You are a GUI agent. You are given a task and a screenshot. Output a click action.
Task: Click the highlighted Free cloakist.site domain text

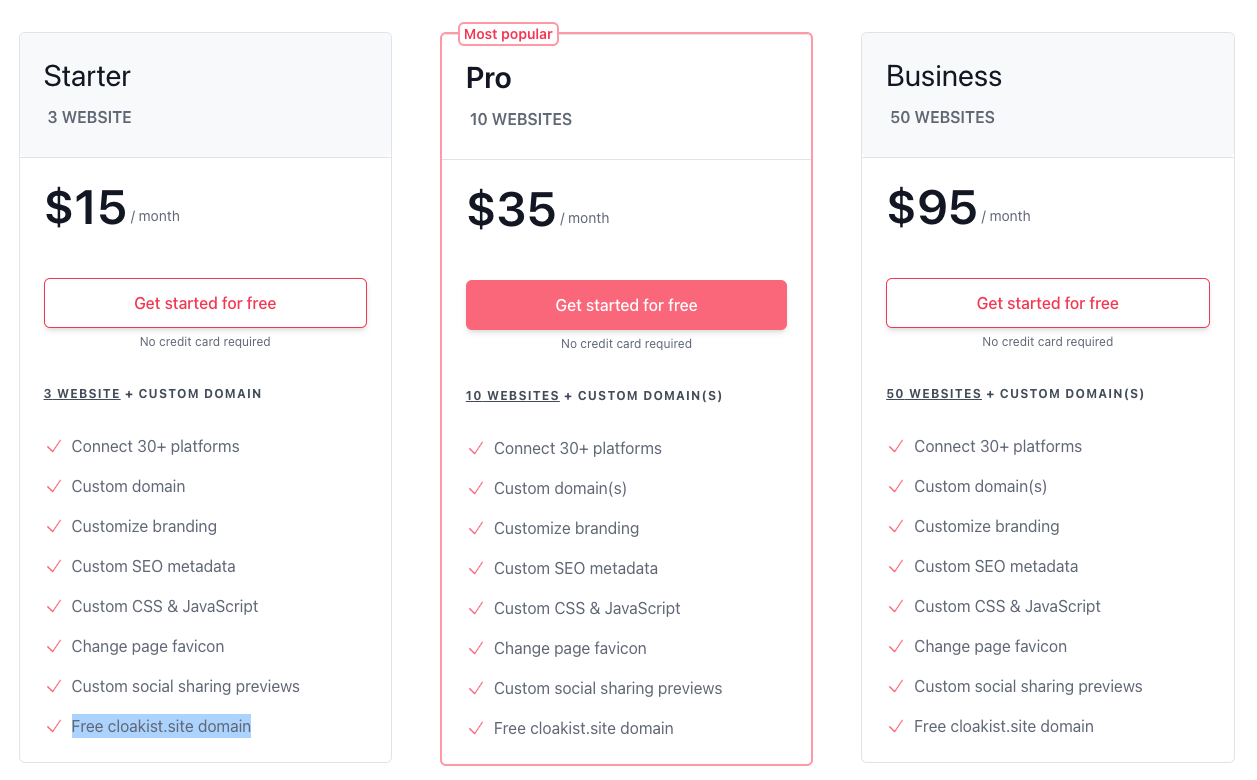[161, 726]
